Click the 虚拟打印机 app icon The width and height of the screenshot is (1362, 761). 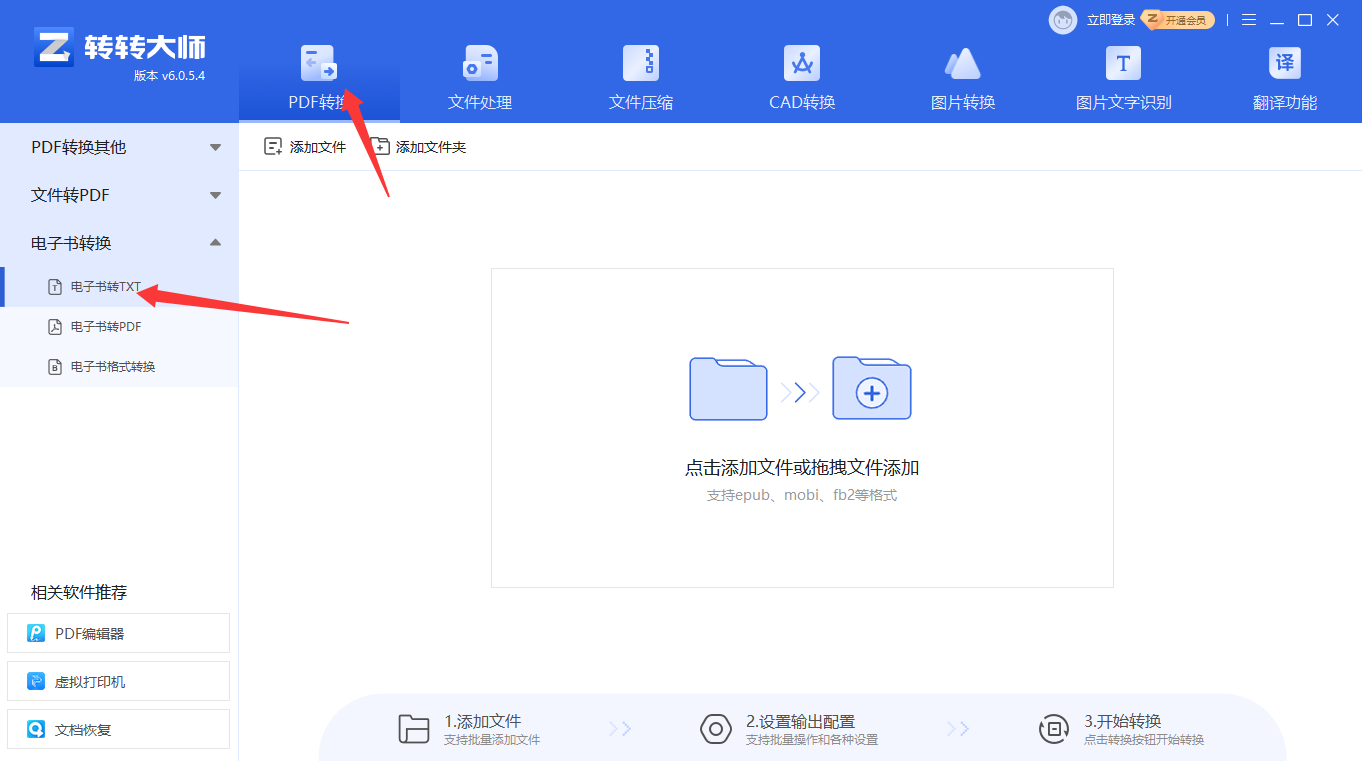click(x=36, y=681)
